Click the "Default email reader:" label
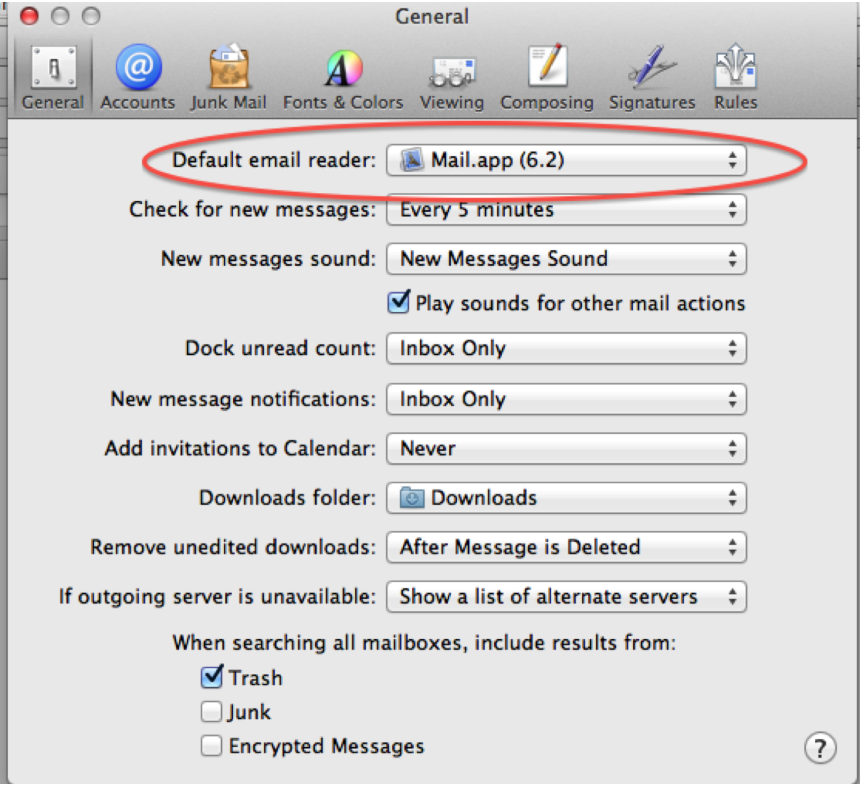This screenshot has width=864, height=788. coord(274,160)
